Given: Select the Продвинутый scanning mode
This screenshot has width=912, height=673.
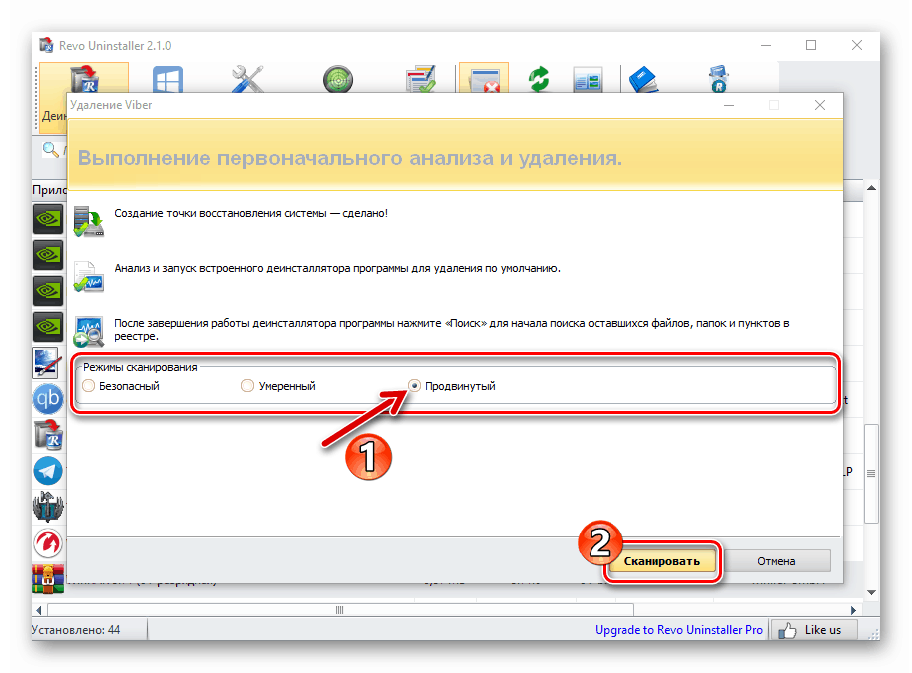Looking at the screenshot, I should coord(452,386).
